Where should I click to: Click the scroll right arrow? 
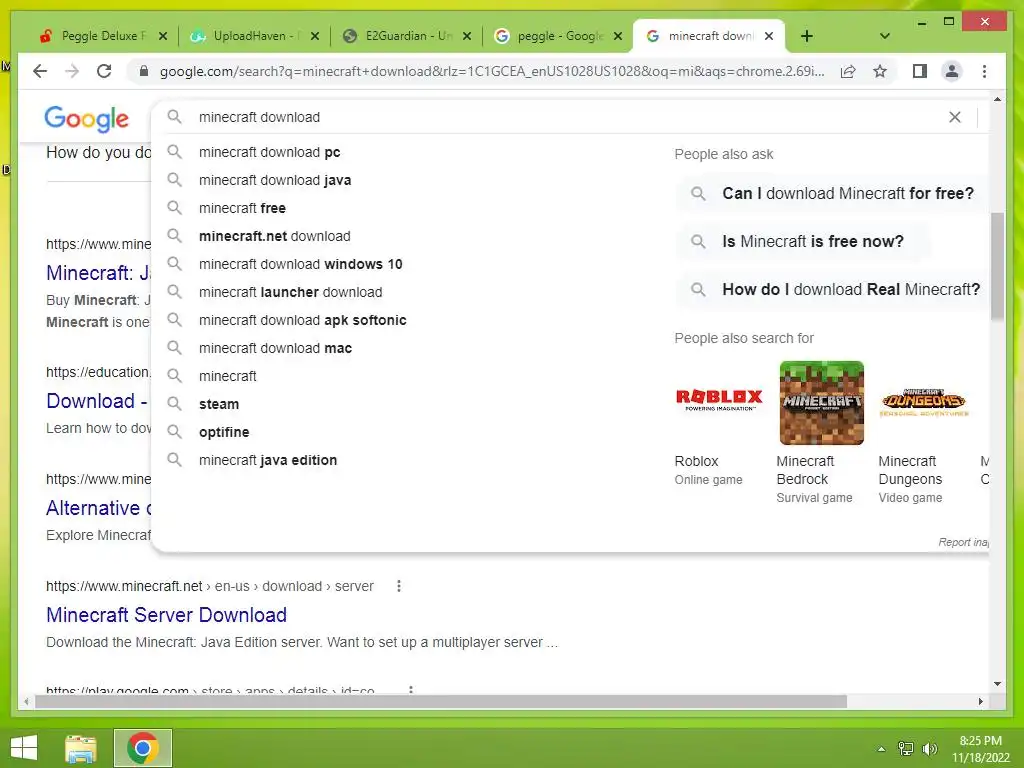[980, 701]
